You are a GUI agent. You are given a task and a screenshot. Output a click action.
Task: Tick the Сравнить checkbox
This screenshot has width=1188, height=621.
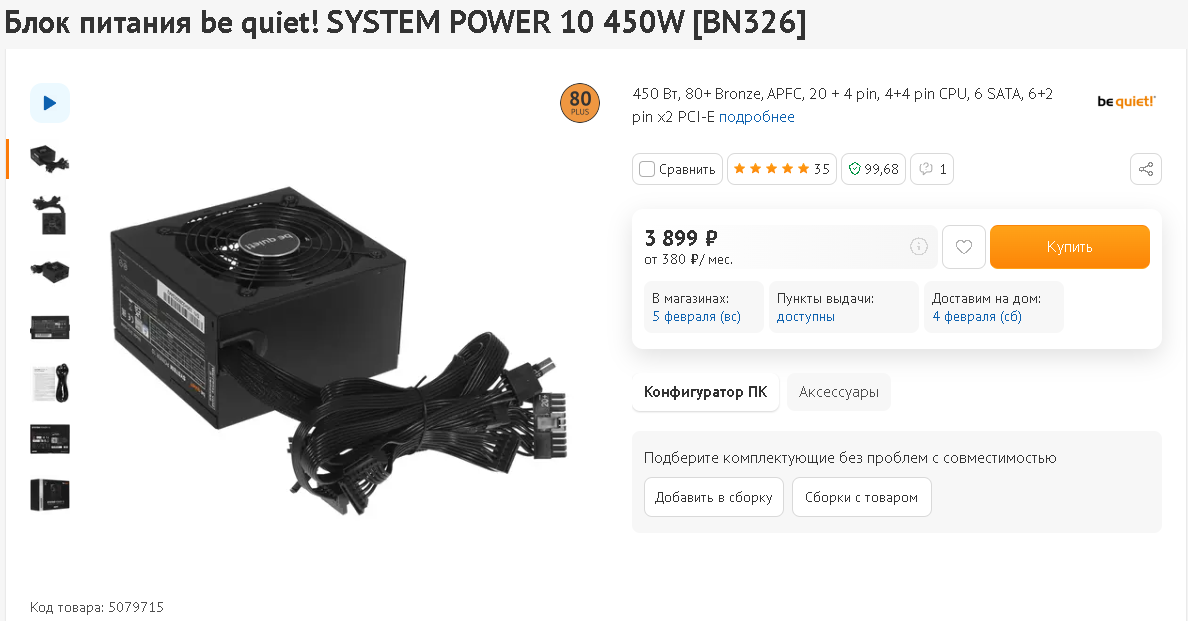(647, 169)
